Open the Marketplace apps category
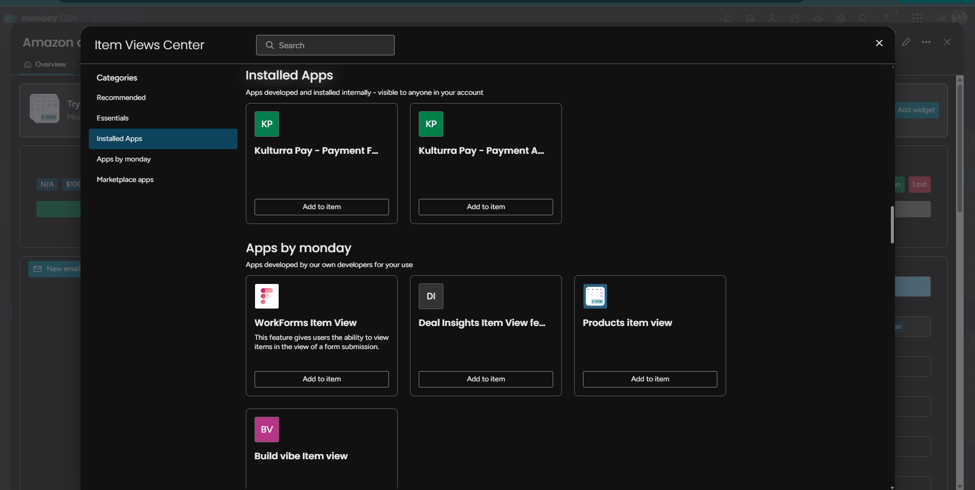 125,180
